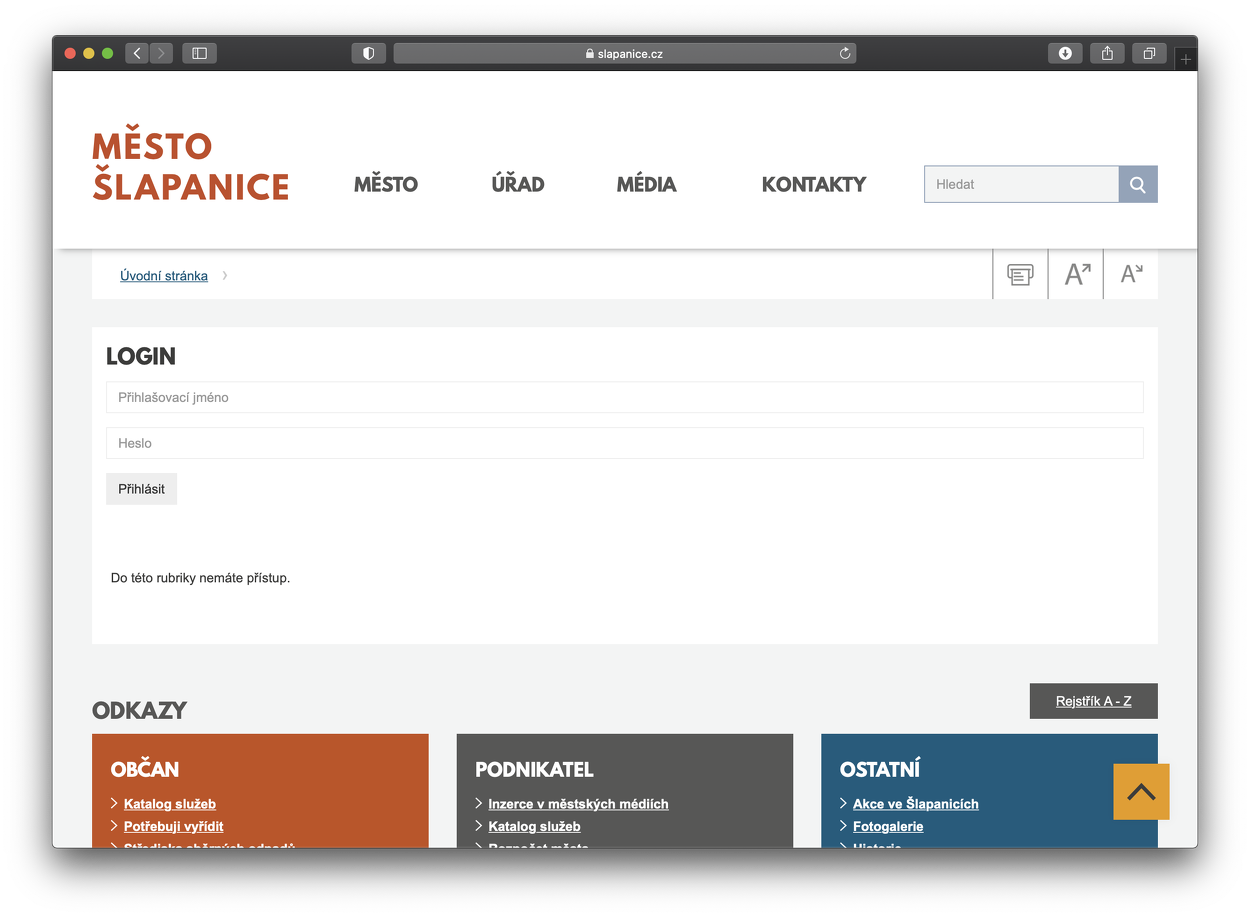The height and width of the screenshot is (917, 1250).
Task: Click into the Heslo password field
Action: [624, 443]
